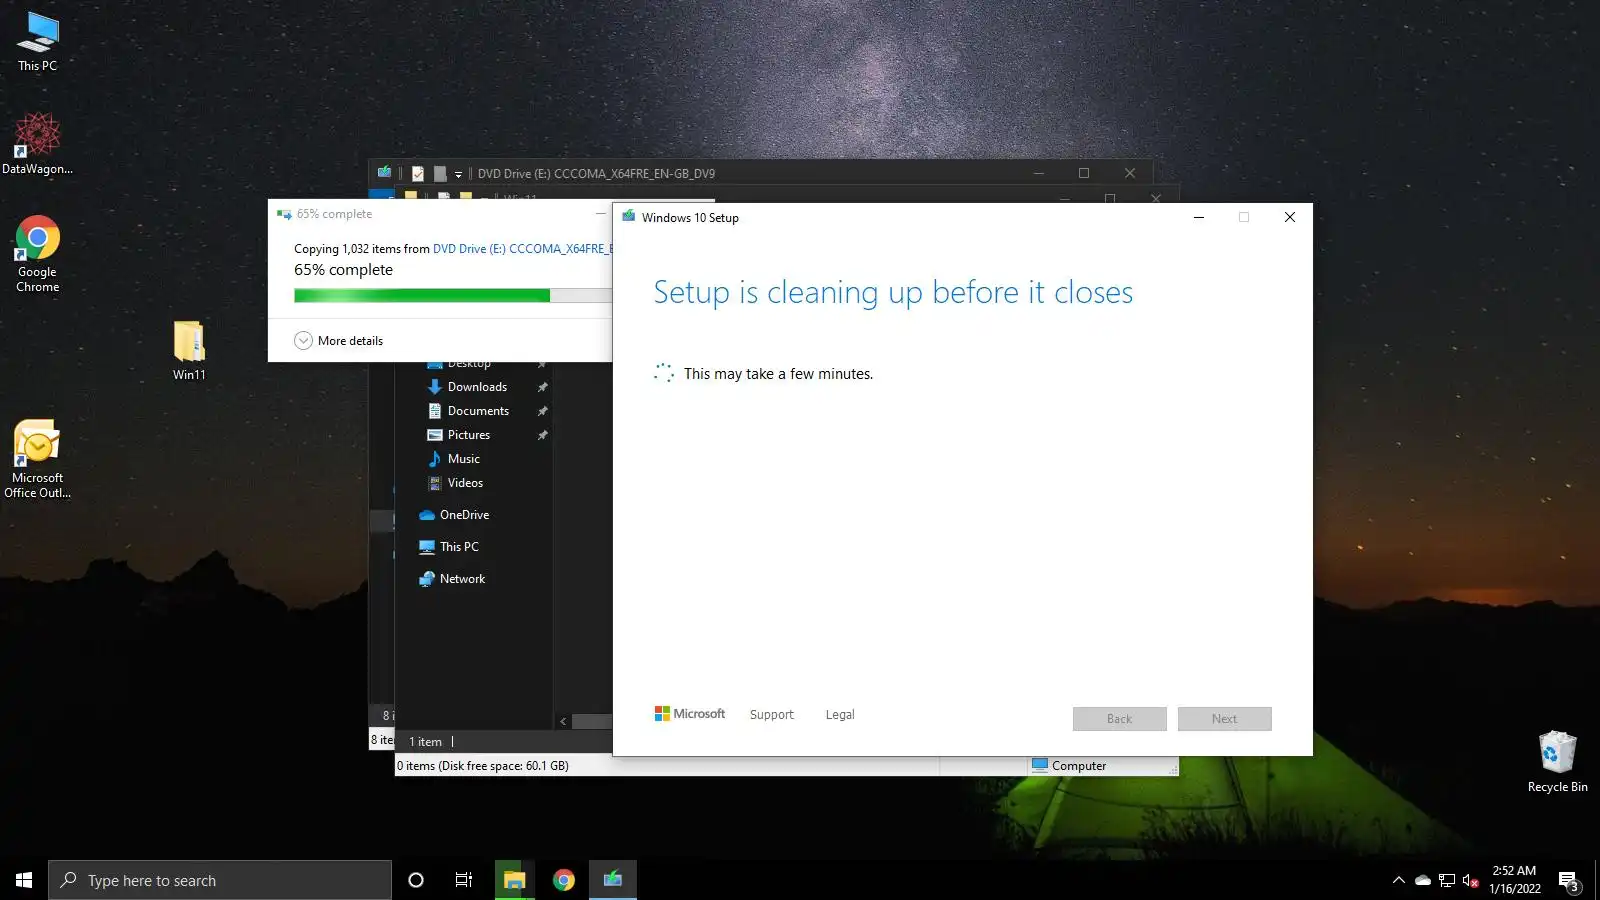The width and height of the screenshot is (1600, 900).
Task: Click the disk free space status text
Action: pos(483,766)
